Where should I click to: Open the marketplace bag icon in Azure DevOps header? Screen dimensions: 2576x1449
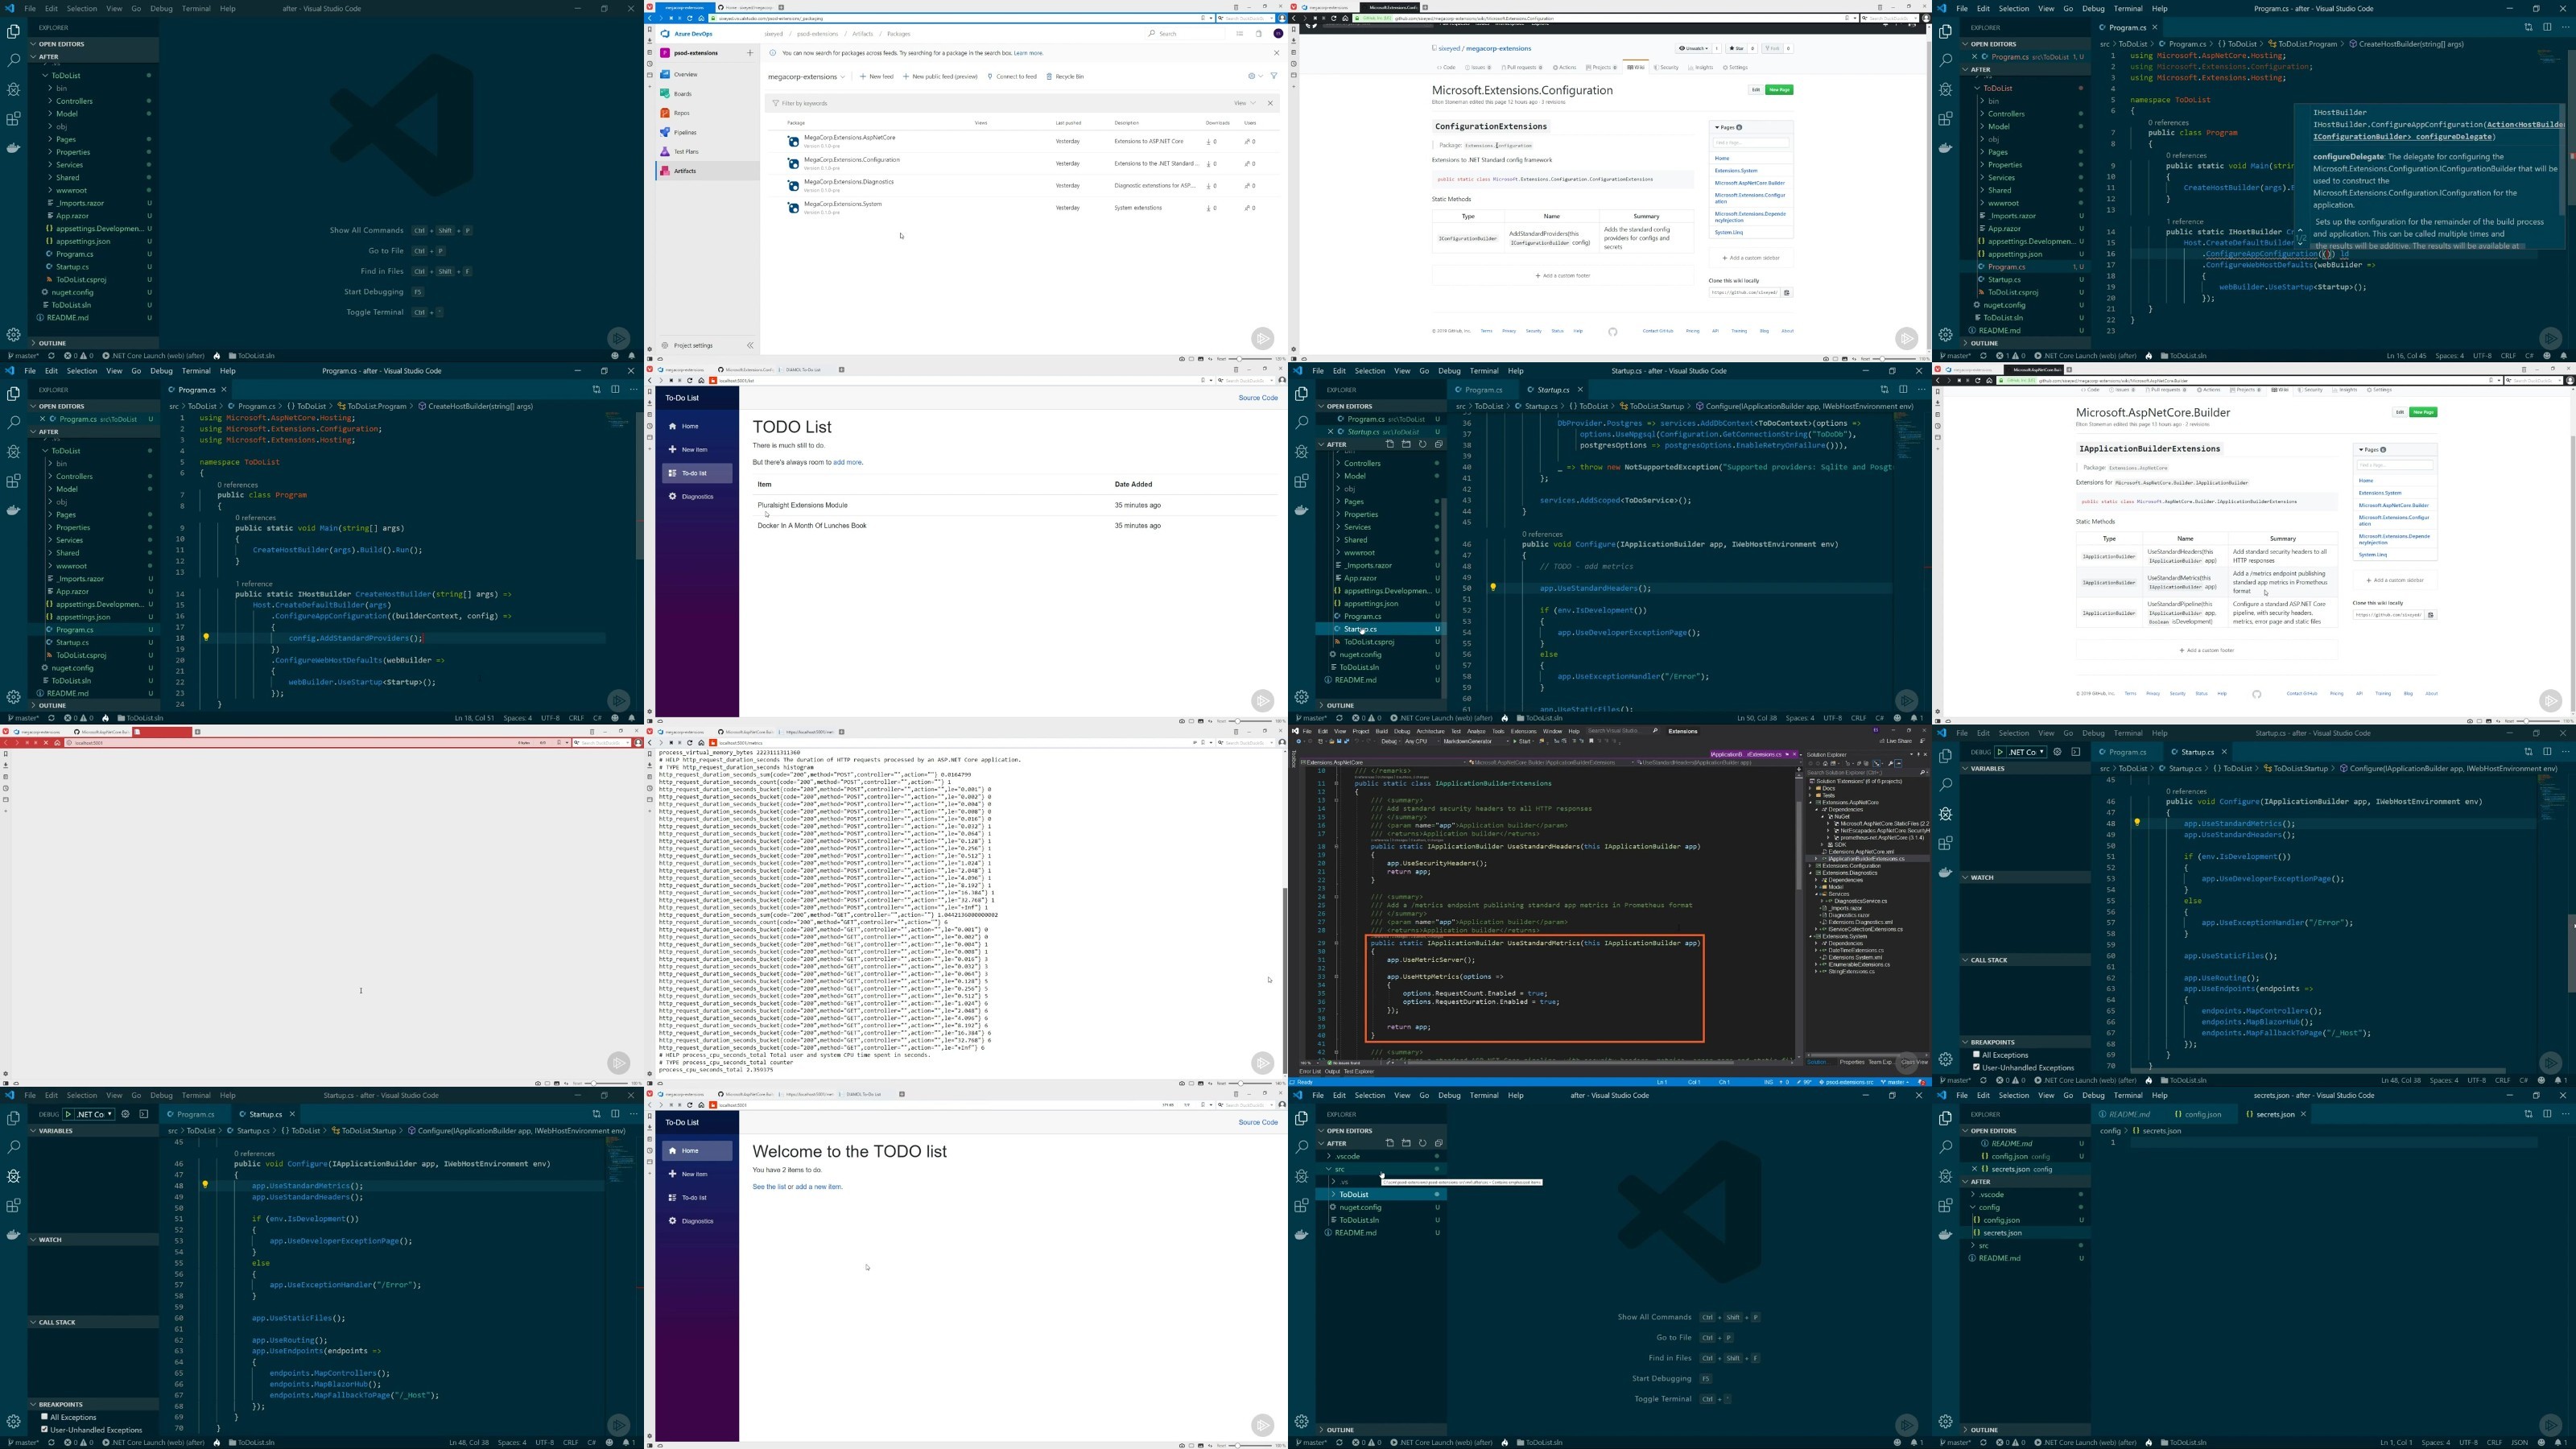[x=1259, y=34]
